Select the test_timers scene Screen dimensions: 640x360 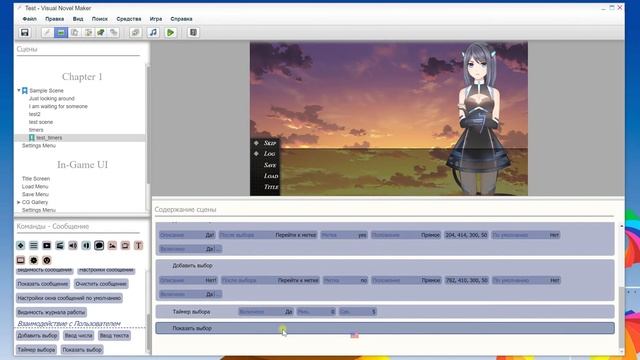click(49, 138)
